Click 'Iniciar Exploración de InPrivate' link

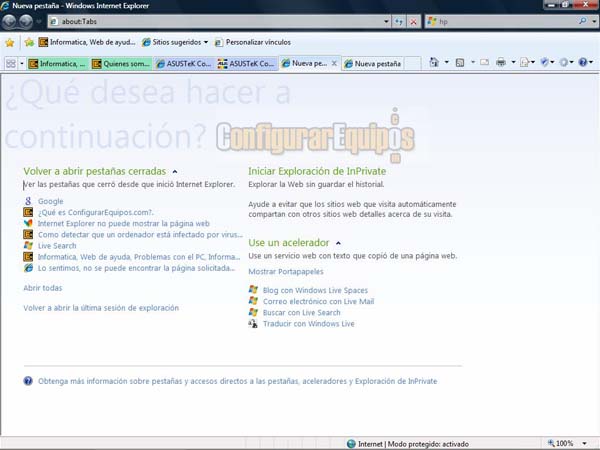pos(317,171)
